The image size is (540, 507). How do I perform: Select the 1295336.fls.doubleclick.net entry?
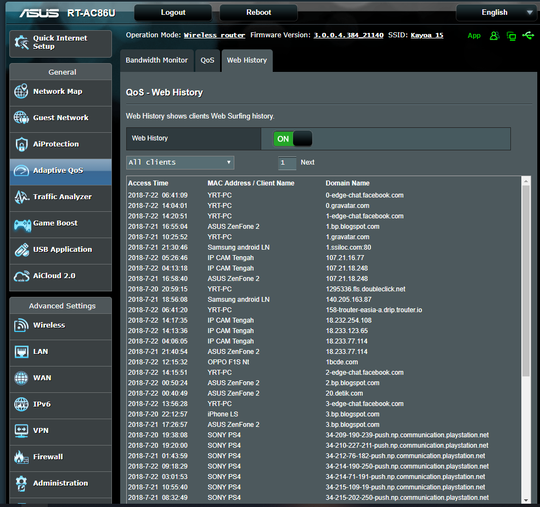click(365, 289)
